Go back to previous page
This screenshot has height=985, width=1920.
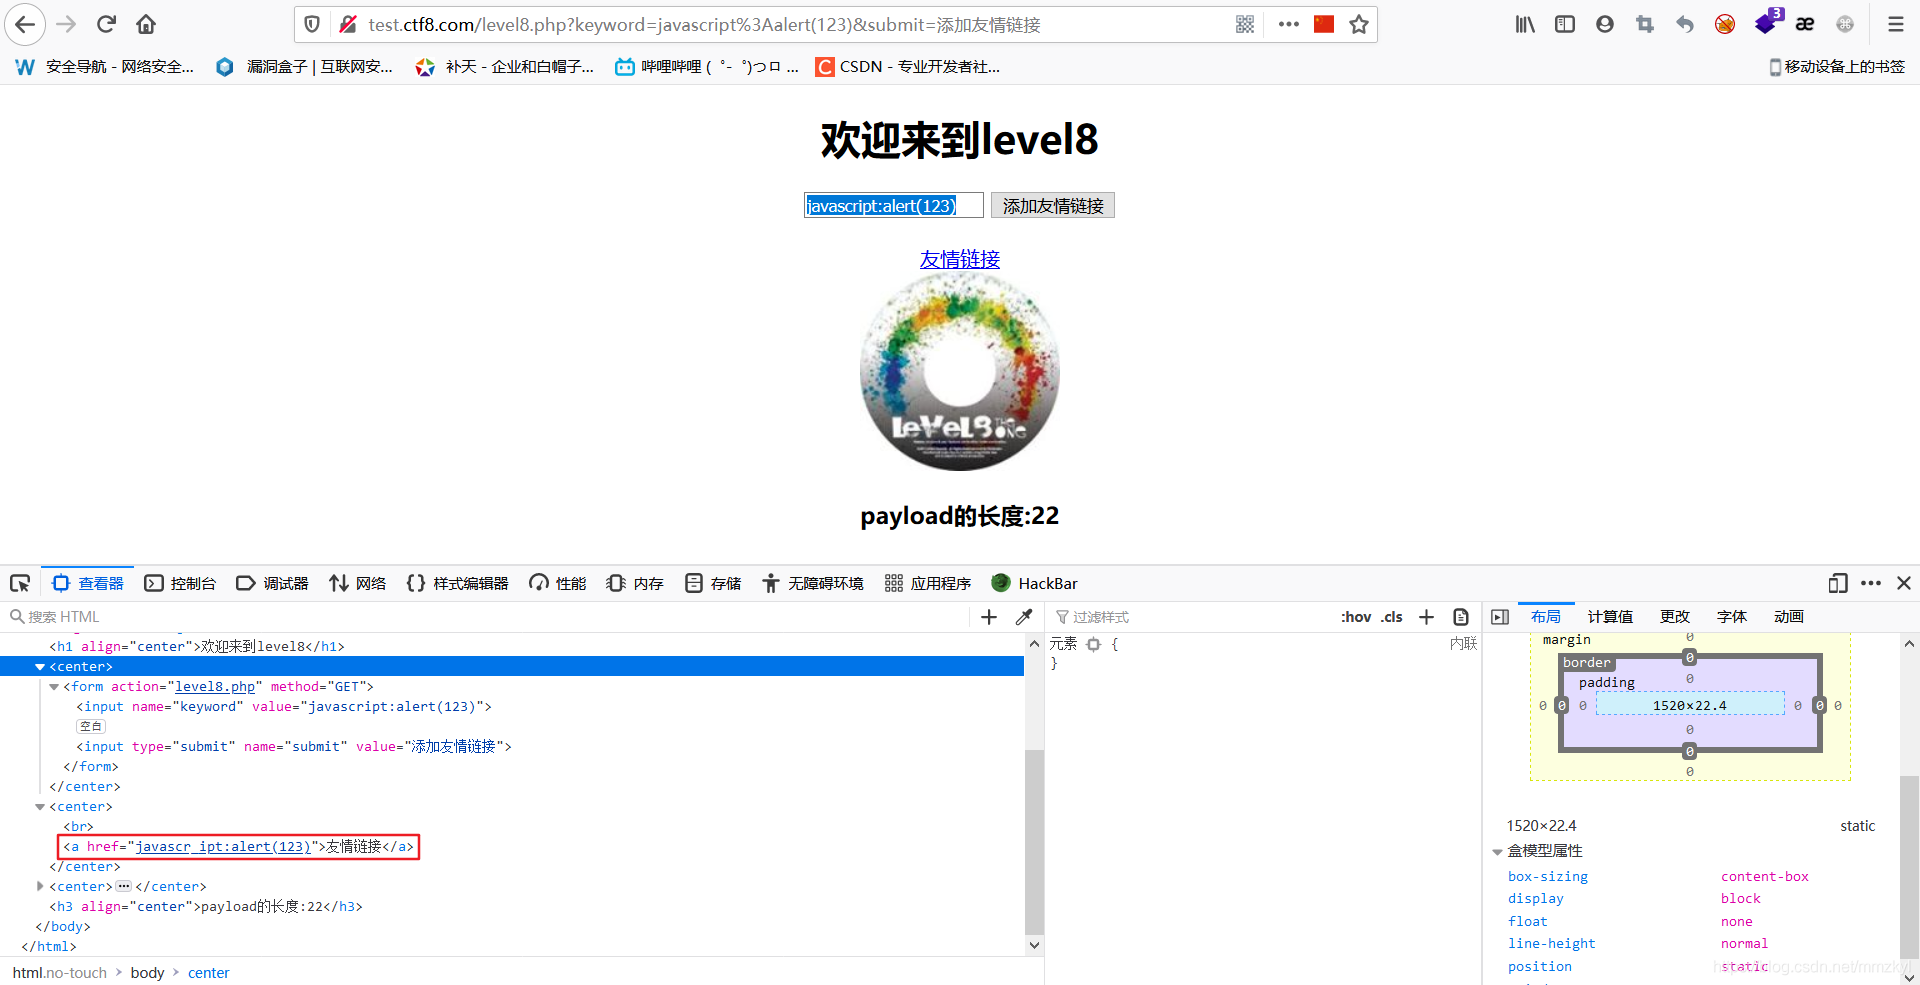pos(25,24)
